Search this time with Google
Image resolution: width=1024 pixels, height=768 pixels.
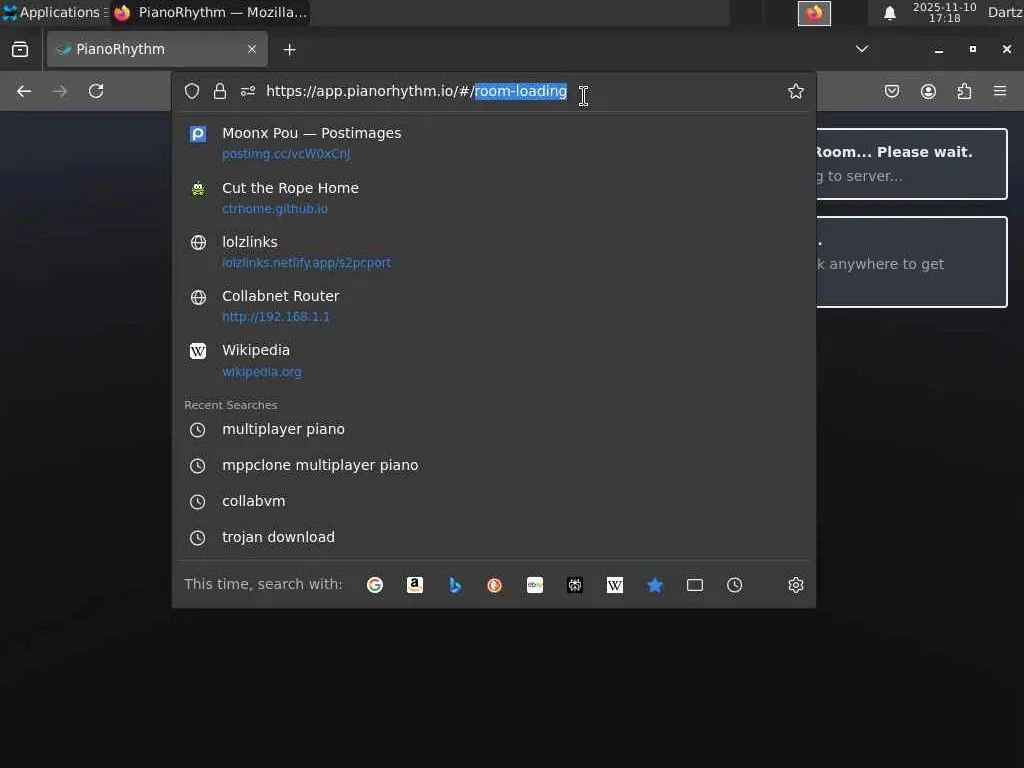375,585
